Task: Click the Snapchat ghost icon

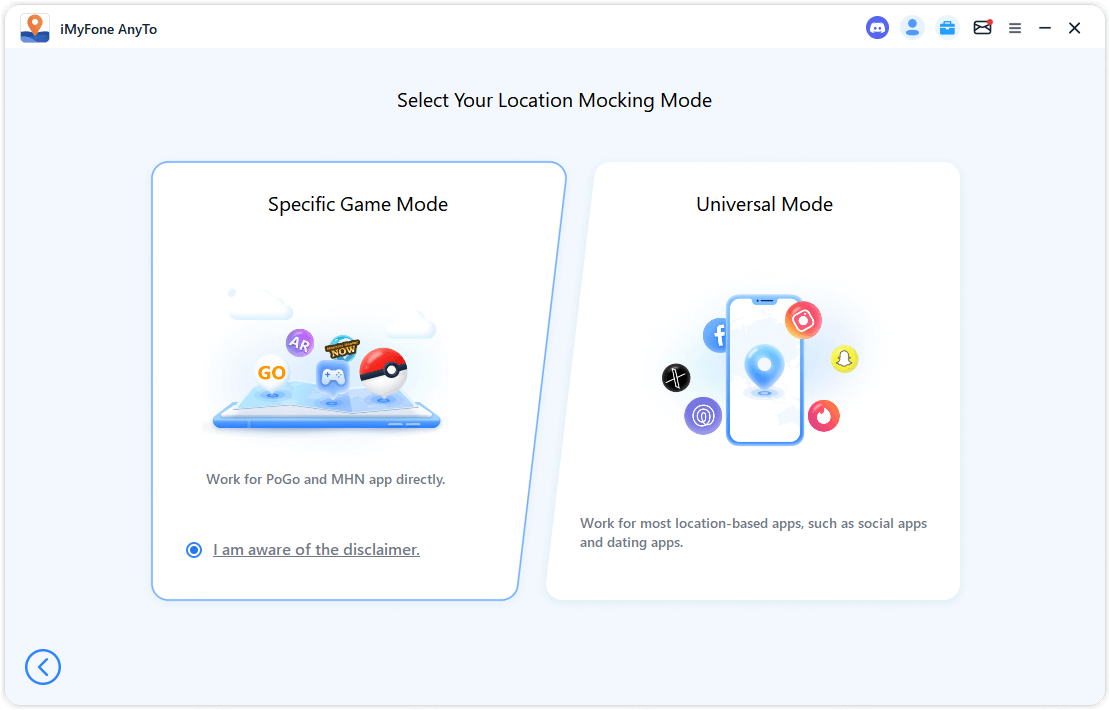Action: pyautogui.click(x=845, y=359)
